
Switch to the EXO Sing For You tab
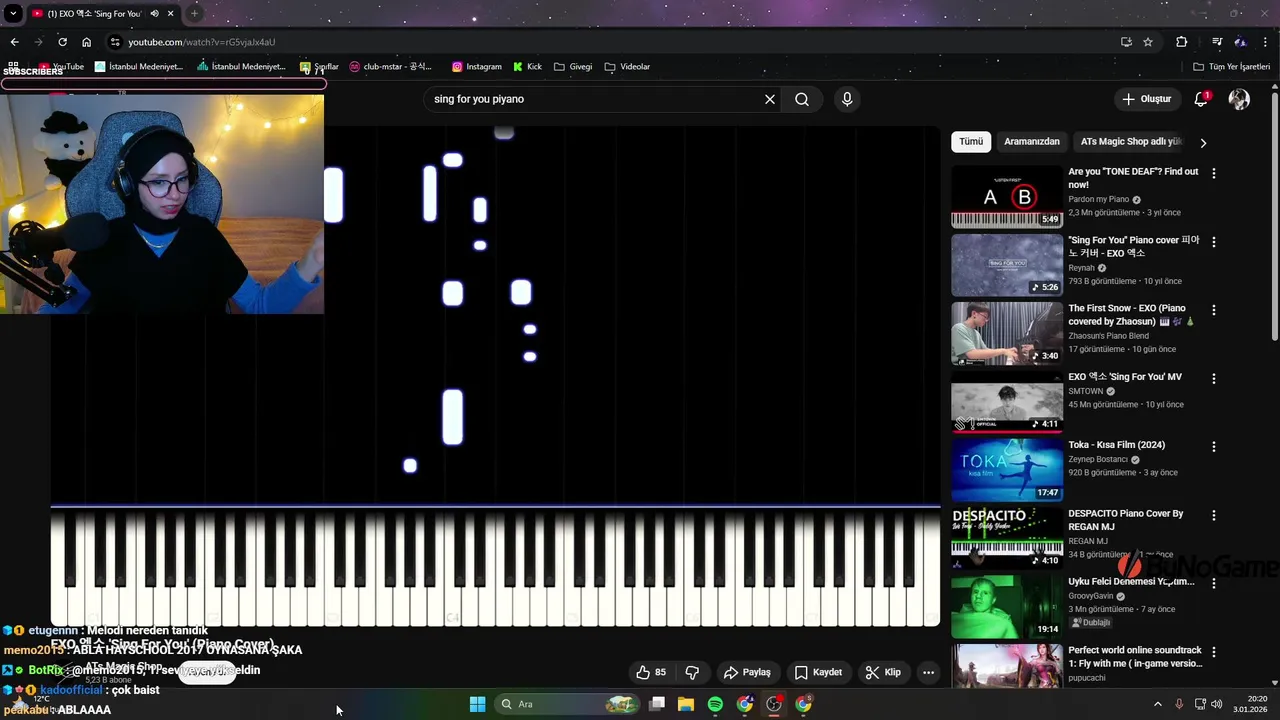[x=94, y=14]
